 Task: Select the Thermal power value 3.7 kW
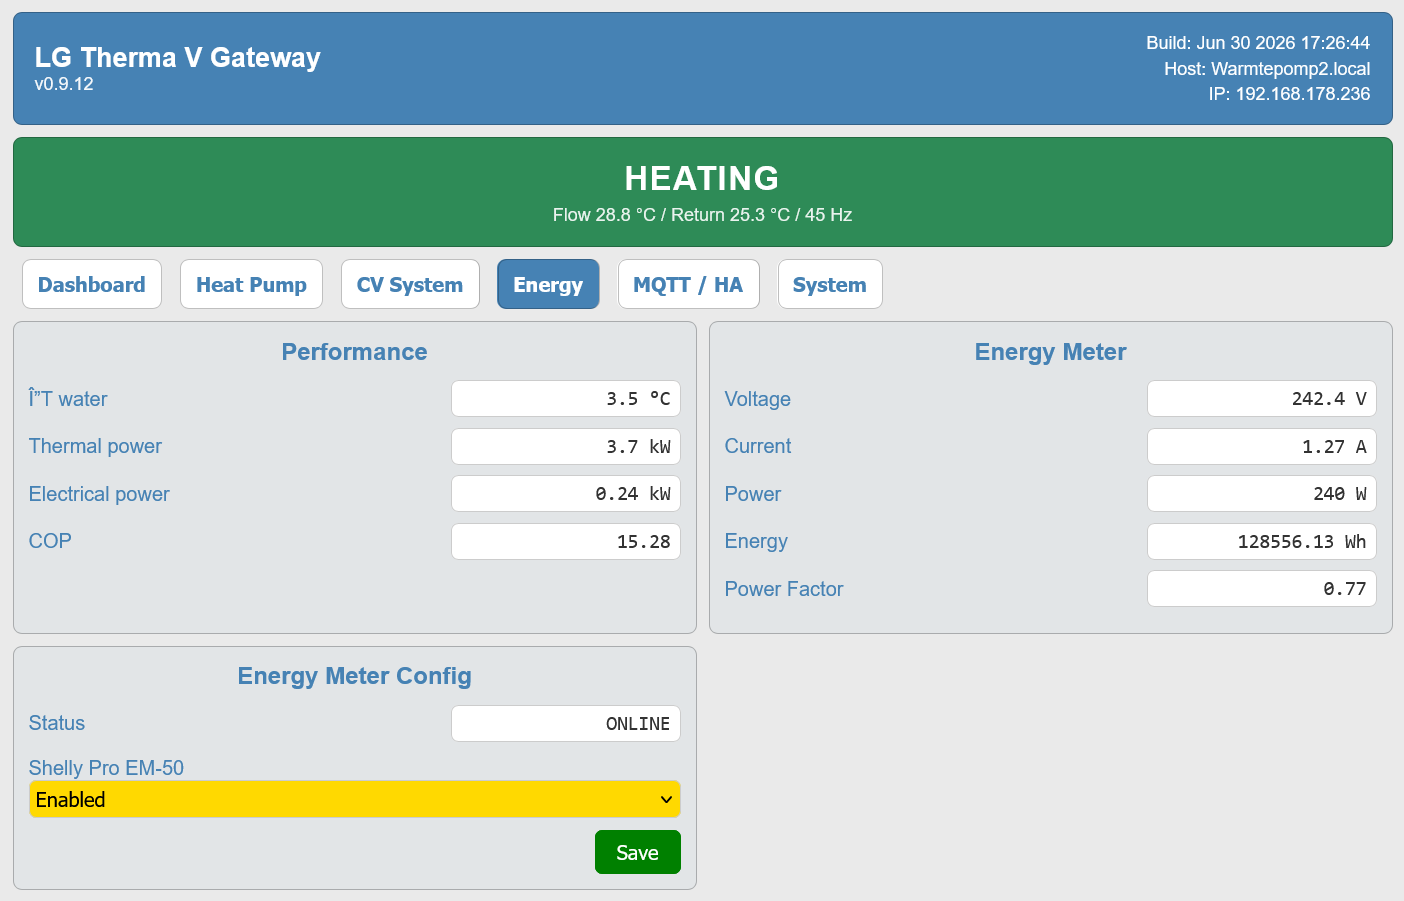[566, 446]
